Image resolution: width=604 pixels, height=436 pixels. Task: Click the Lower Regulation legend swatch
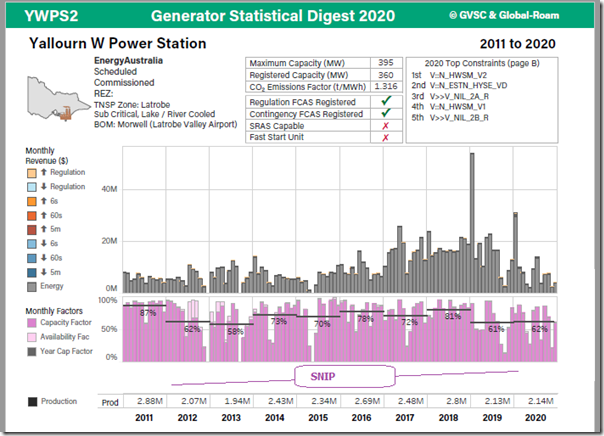click(x=32, y=187)
